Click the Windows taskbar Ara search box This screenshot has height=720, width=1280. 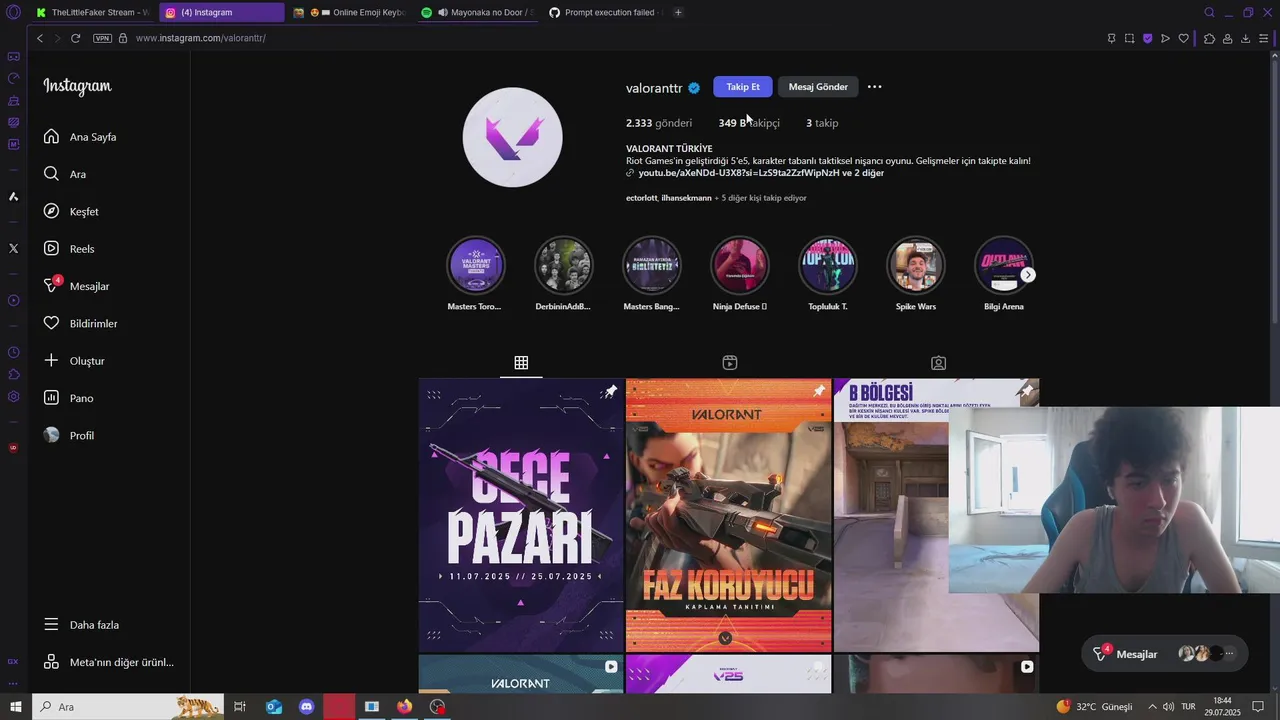[128, 707]
